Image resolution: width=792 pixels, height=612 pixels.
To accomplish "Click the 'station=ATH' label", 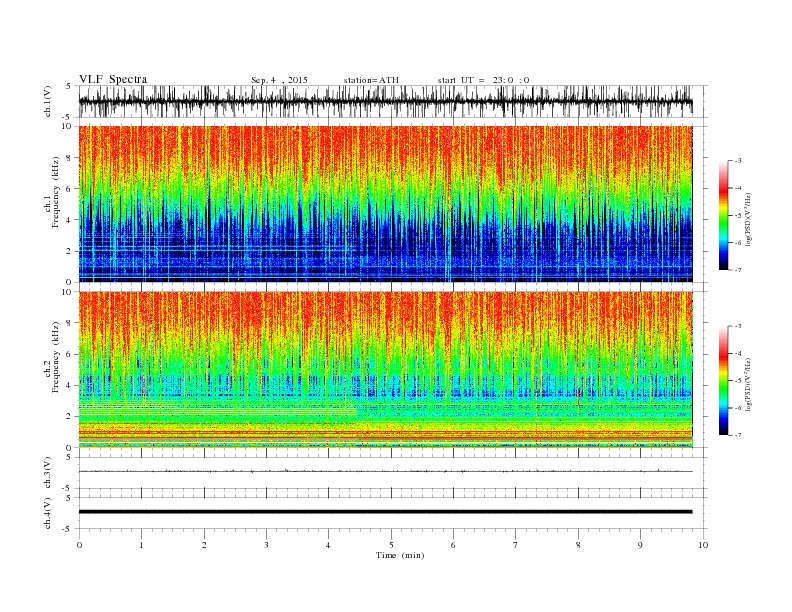I will [371, 80].
